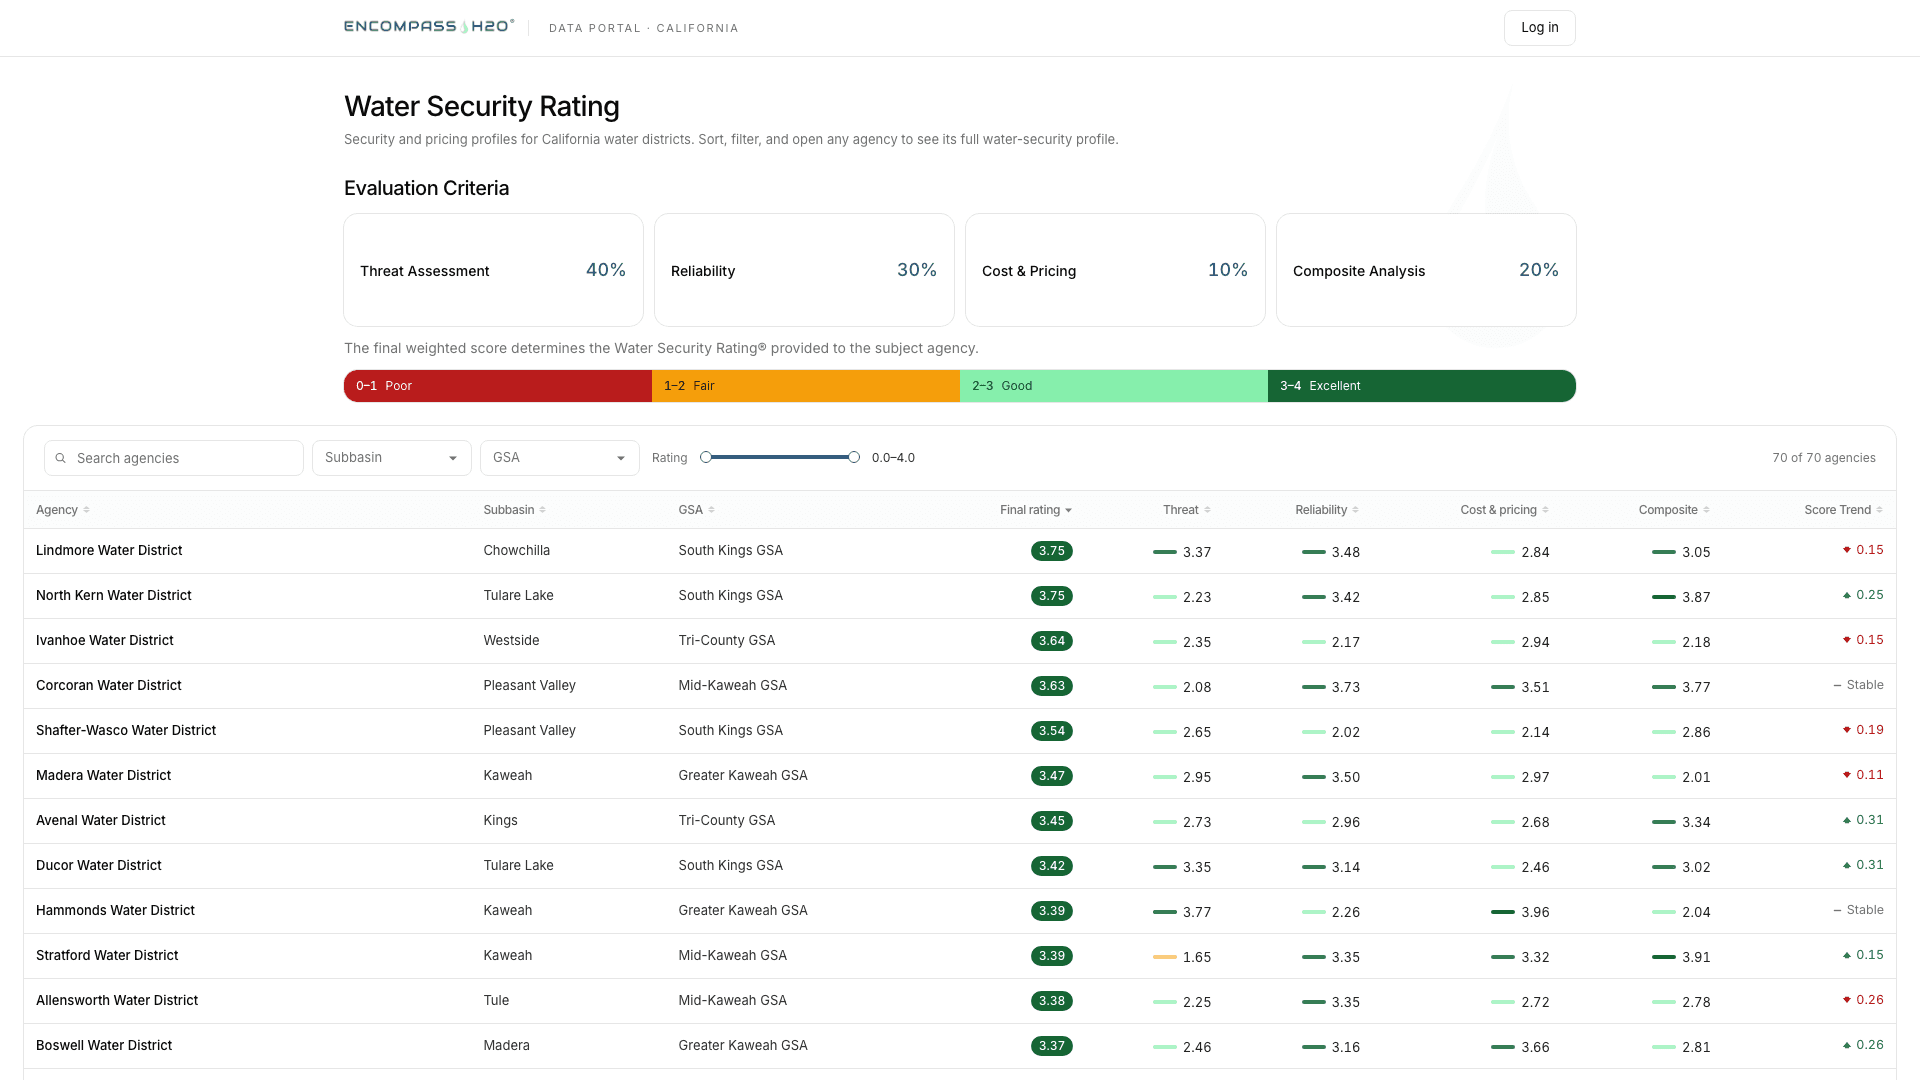
Task: Select the Cost & Pricing 10% card
Action: 1115,270
